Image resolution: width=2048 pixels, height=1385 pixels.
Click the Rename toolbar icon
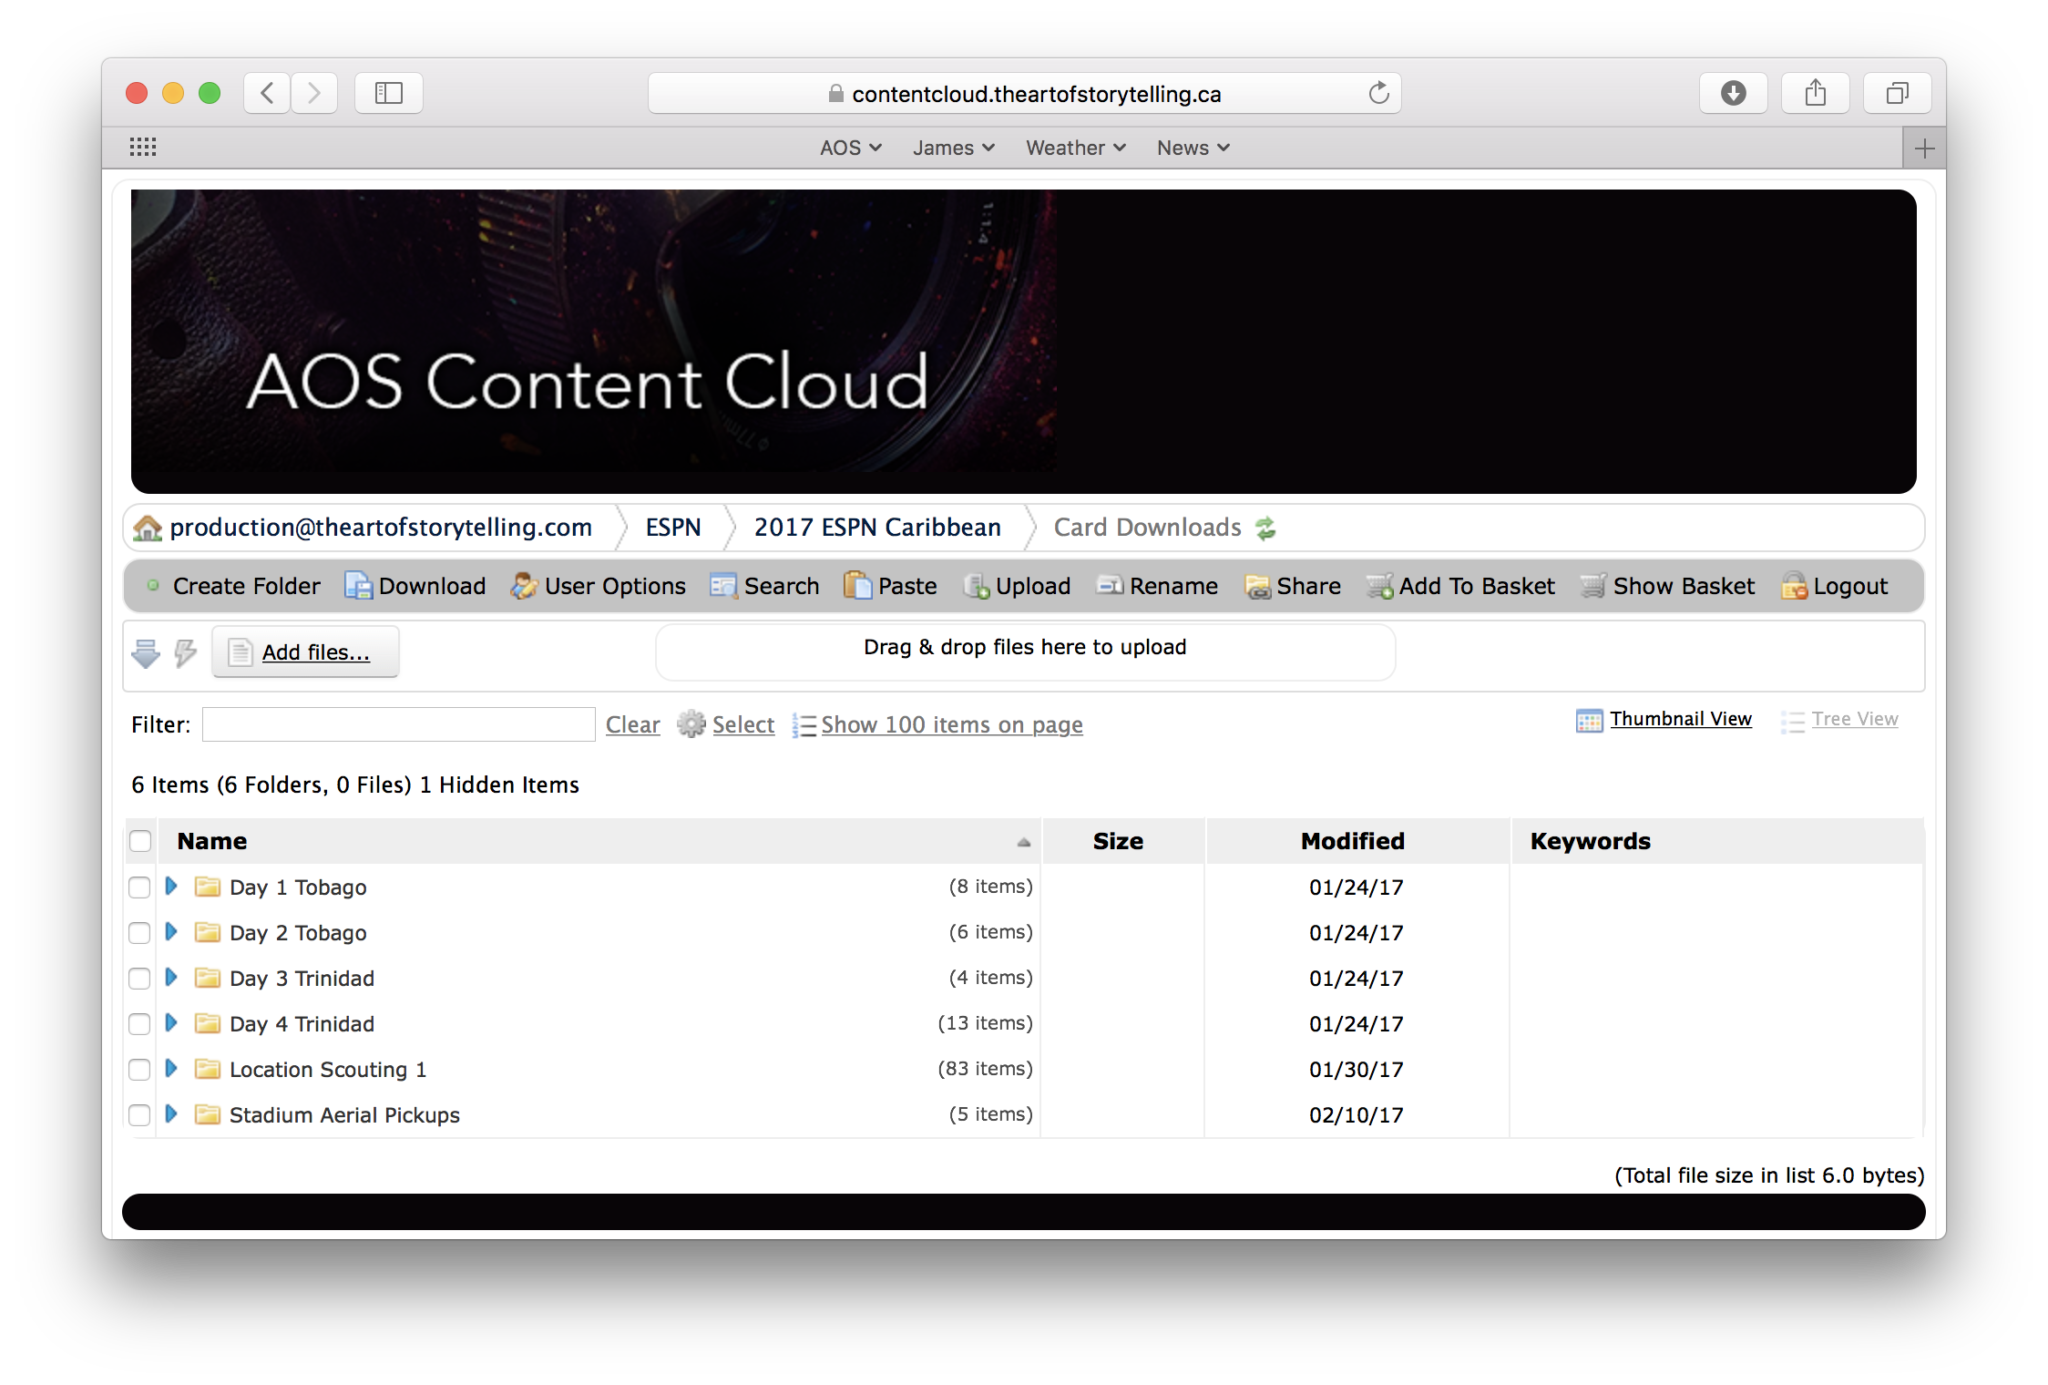click(1110, 586)
